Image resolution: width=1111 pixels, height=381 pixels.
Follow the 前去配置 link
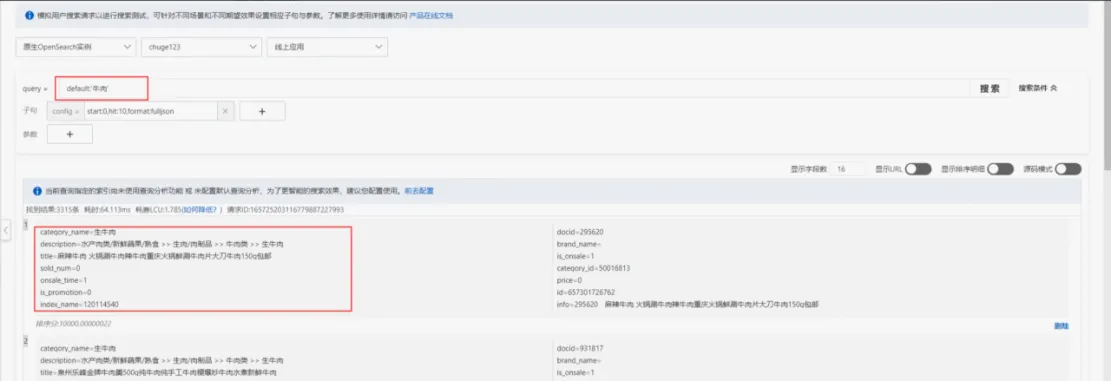419,190
